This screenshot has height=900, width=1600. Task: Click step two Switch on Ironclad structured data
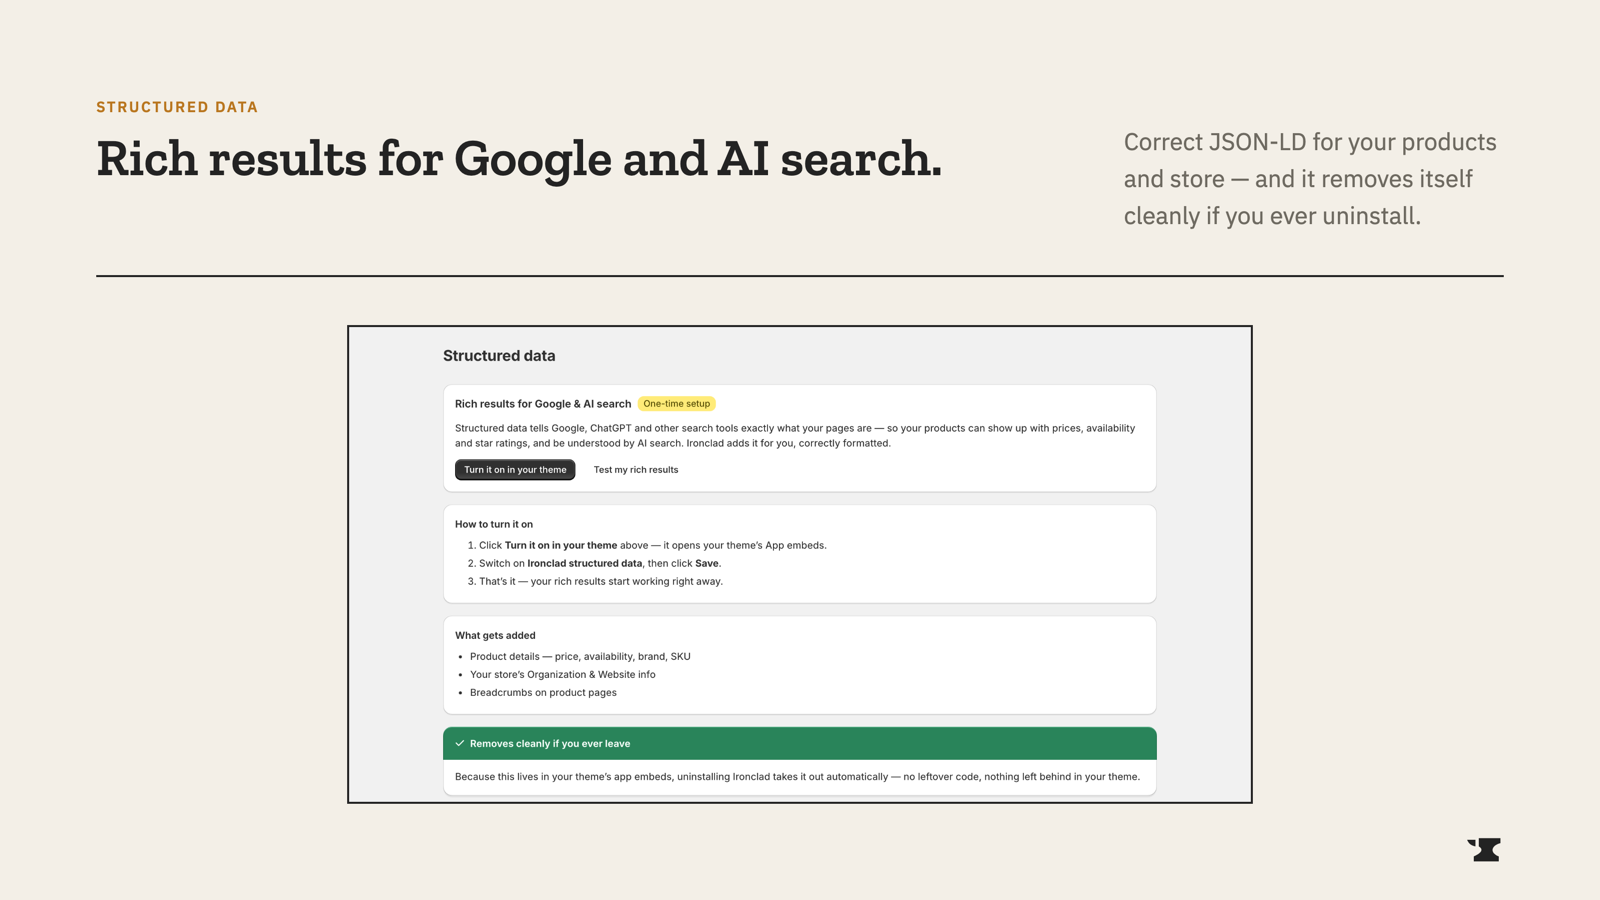pyautogui.click(x=600, y=563)
